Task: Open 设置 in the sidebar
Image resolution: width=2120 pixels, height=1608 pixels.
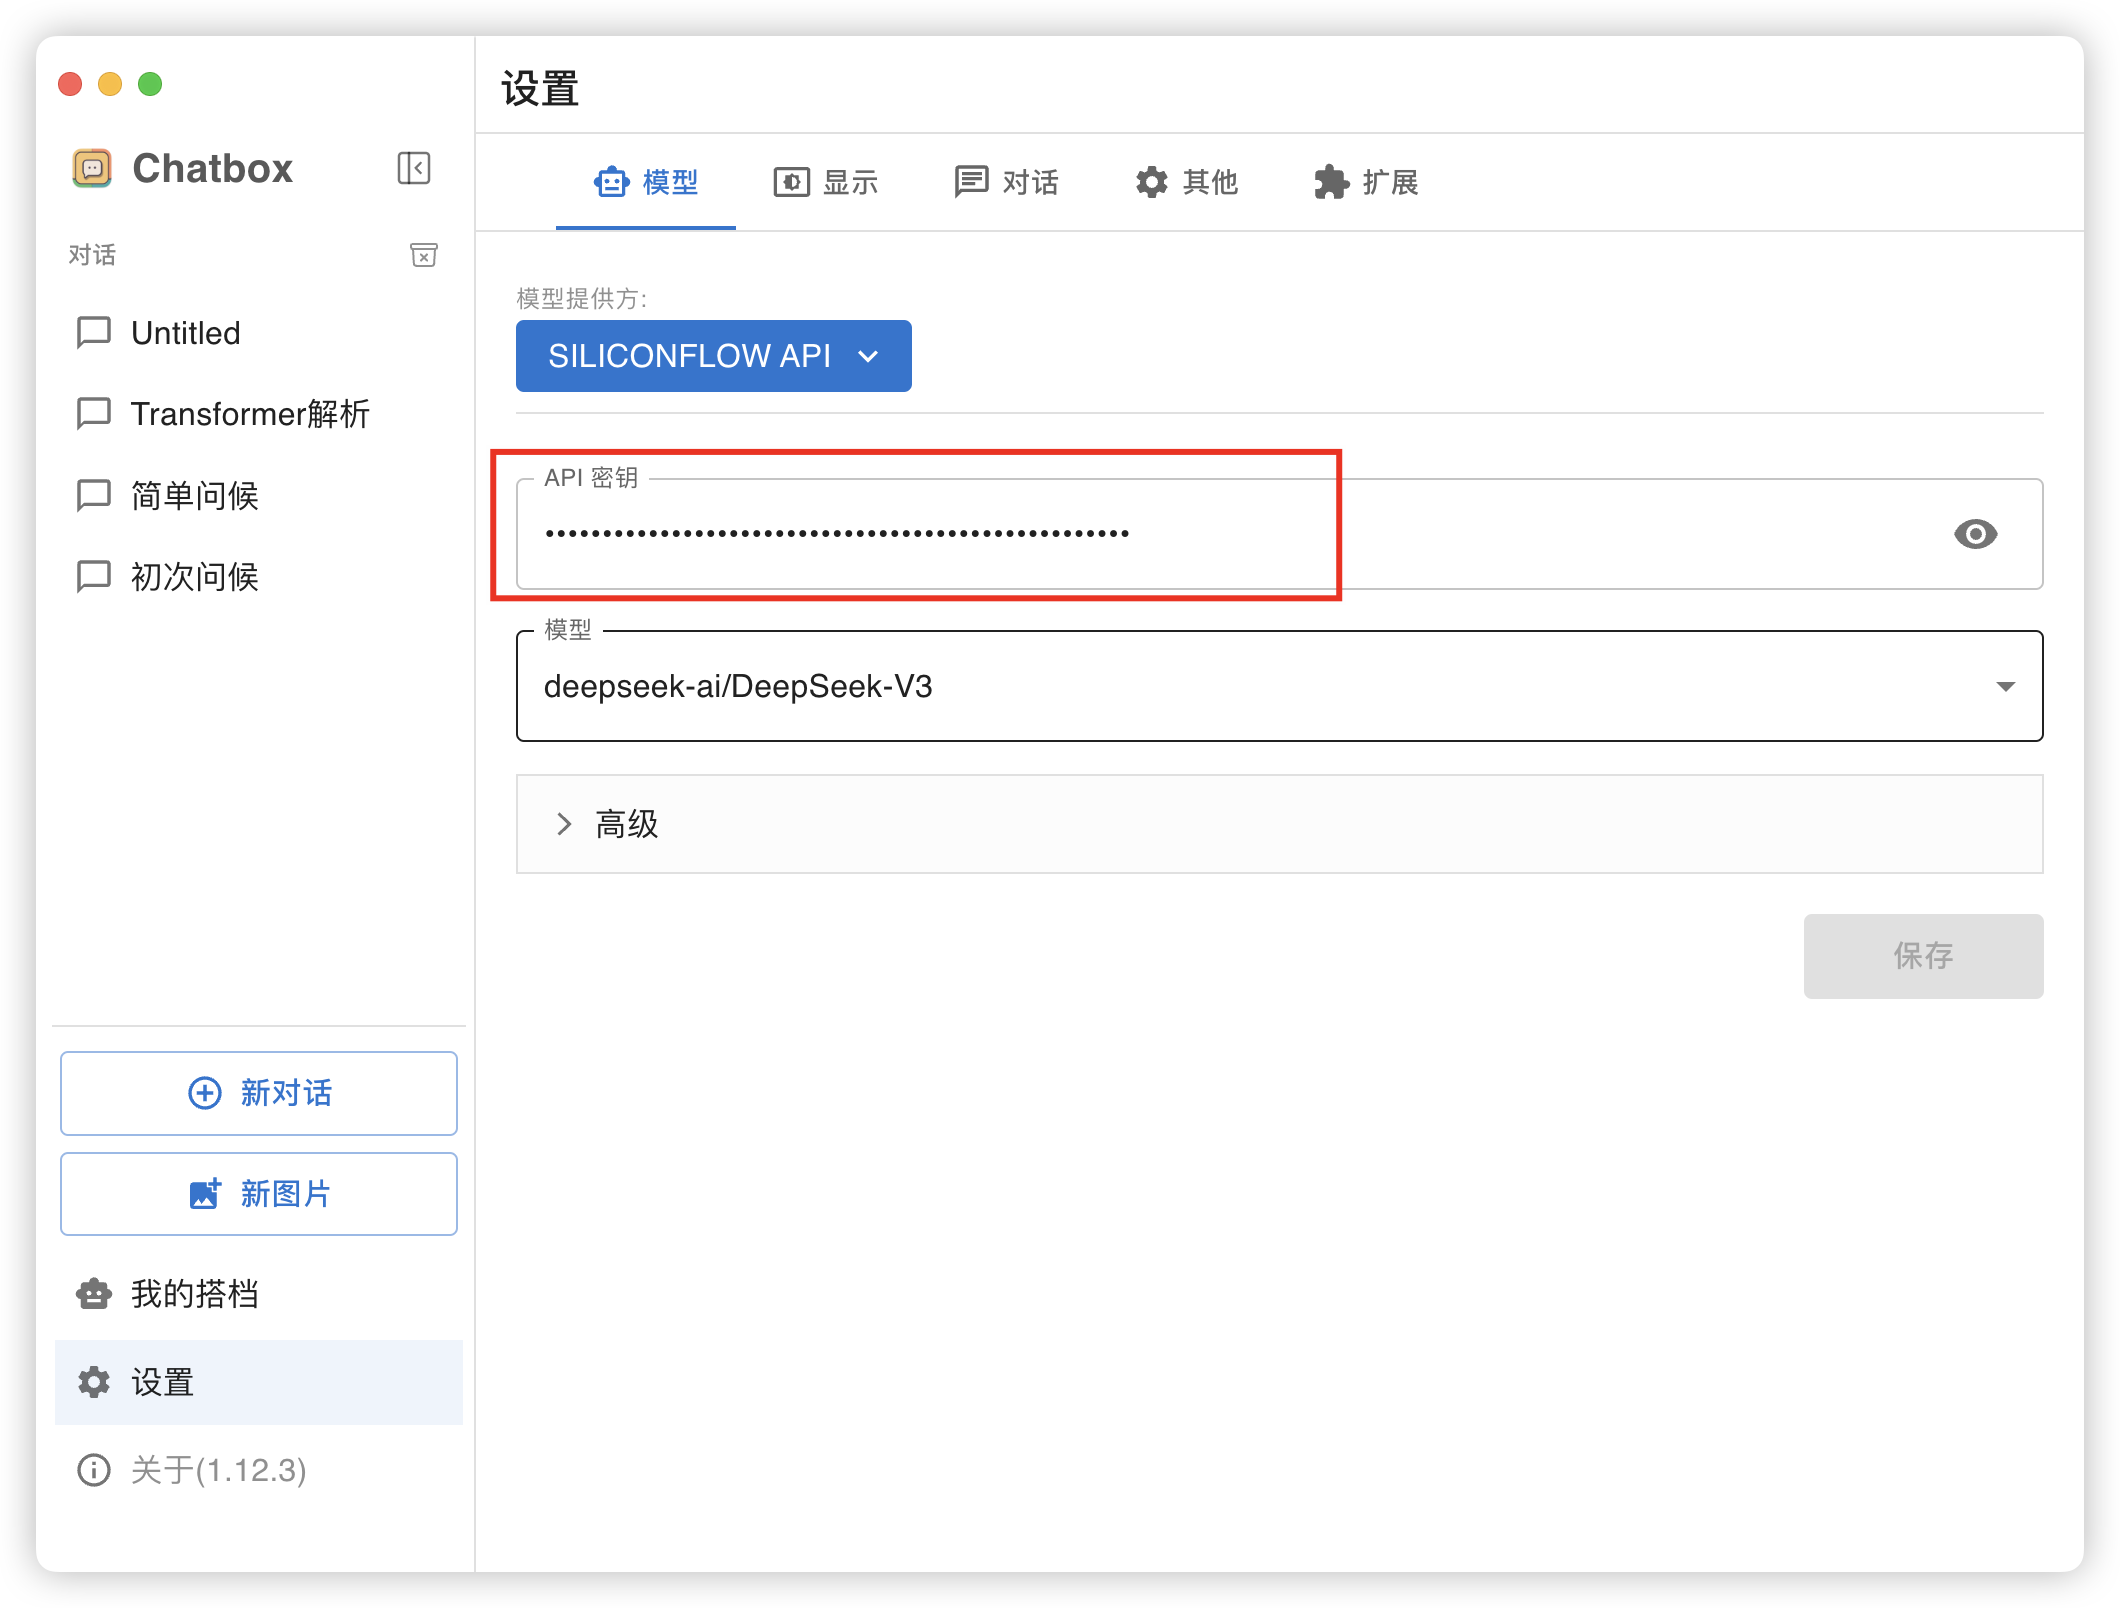Action: coord(259,1382)
